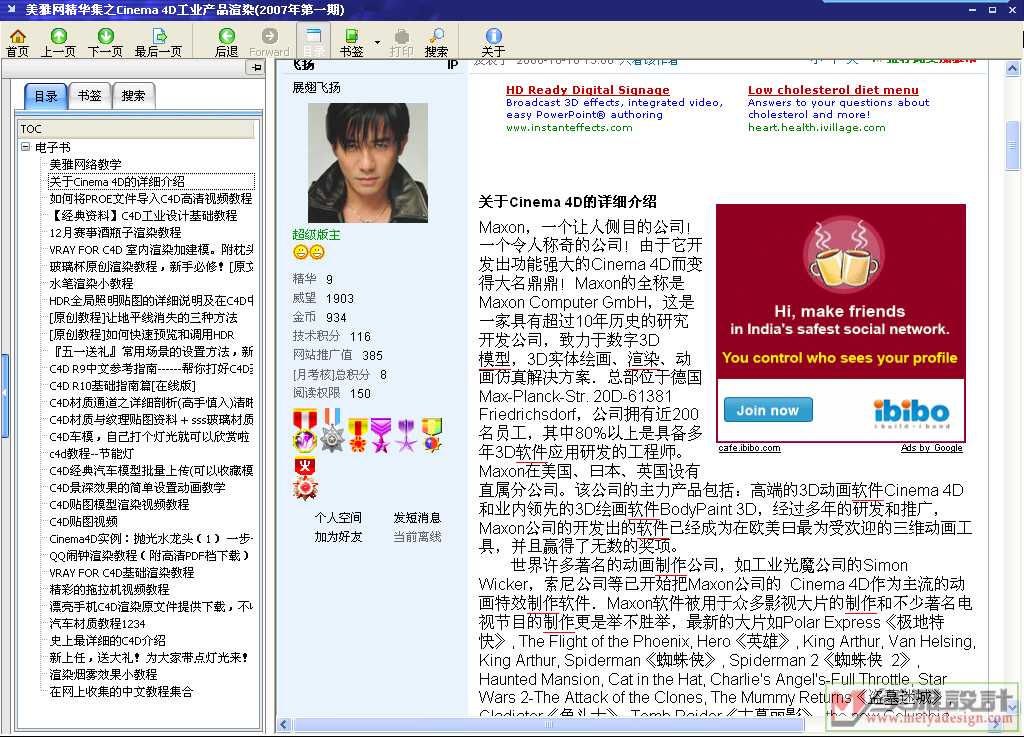Click heart.health.ivillage.com ad URL
Viewport: 1024px width, 737px height.
817,128
